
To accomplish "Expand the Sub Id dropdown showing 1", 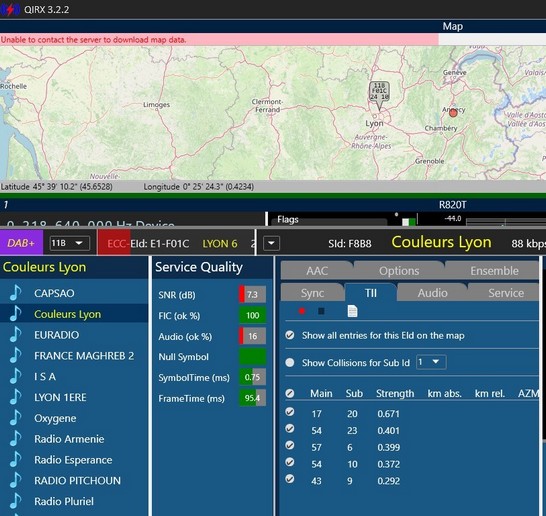I will pos(431,362).
